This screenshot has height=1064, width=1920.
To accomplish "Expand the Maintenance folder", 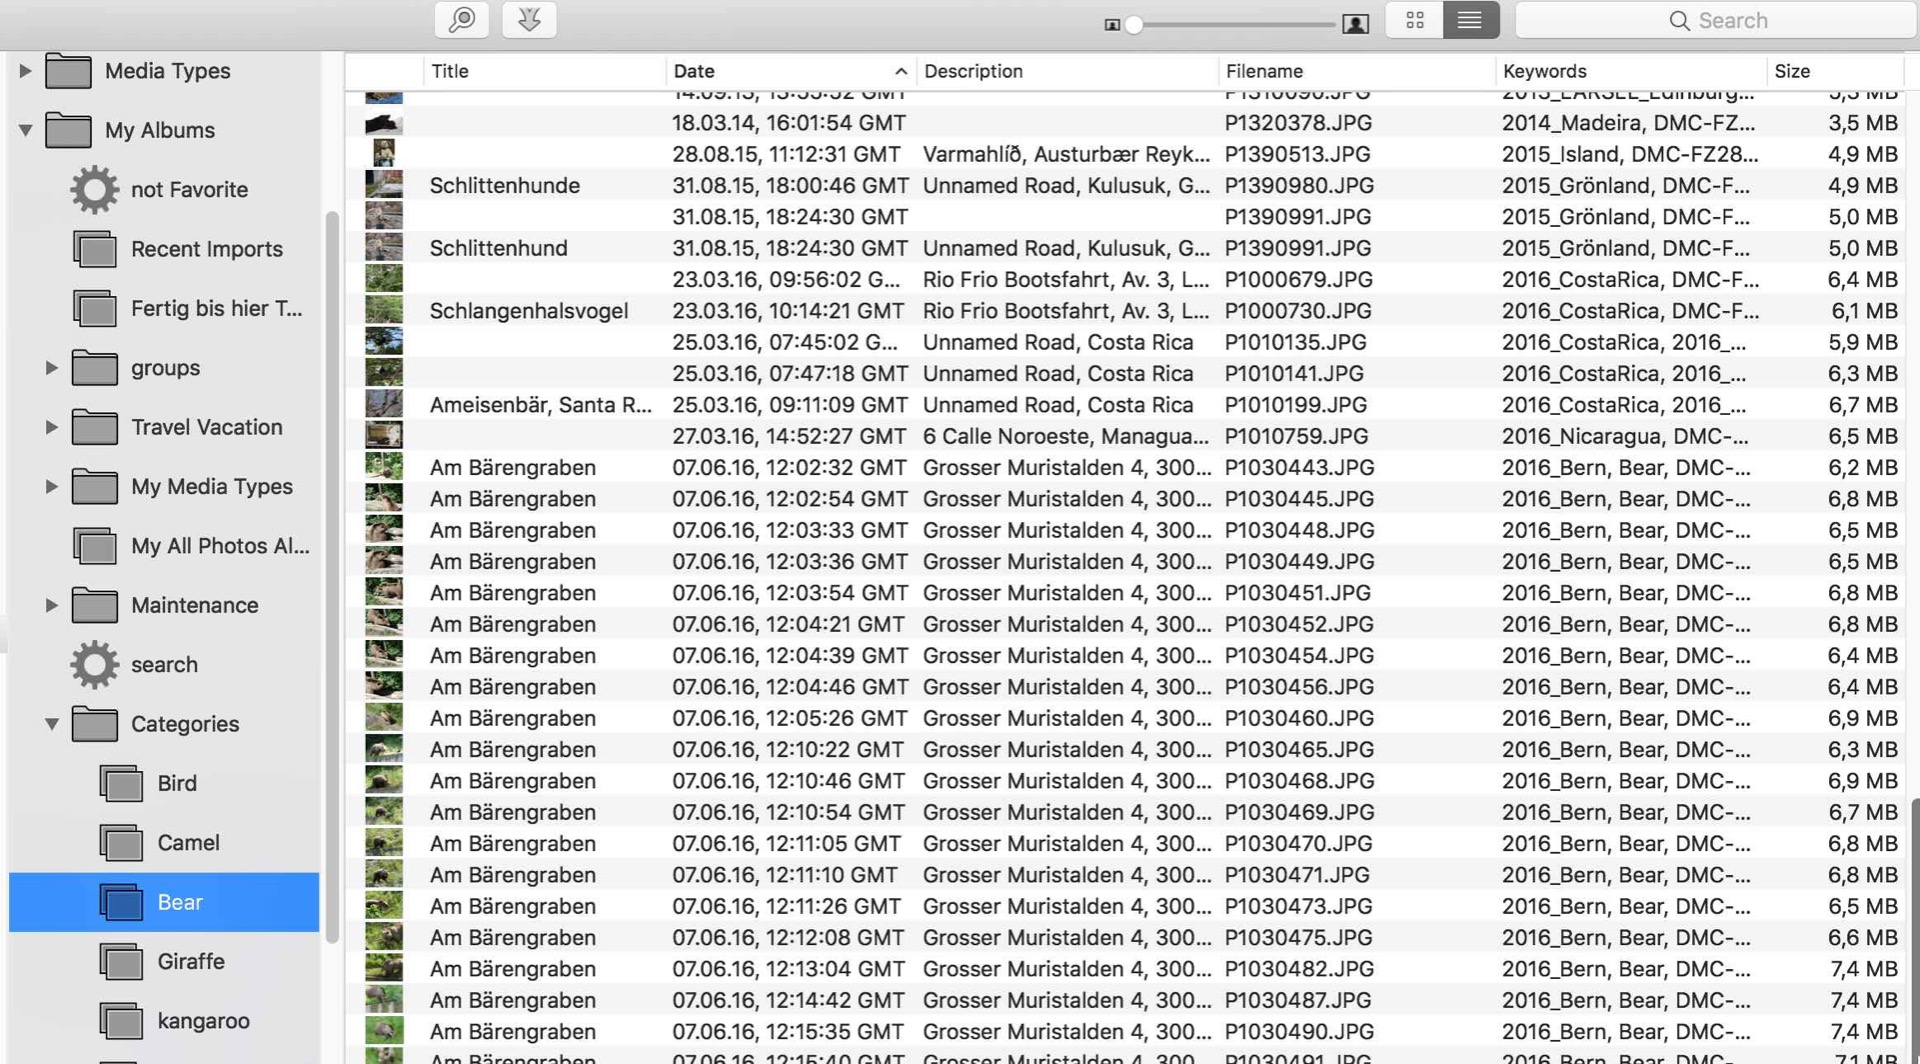I will pyautogui.click(x=51, y=605).
